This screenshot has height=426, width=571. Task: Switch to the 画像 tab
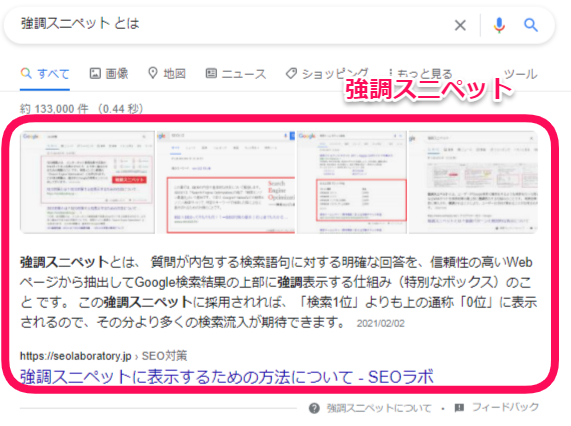109,74
